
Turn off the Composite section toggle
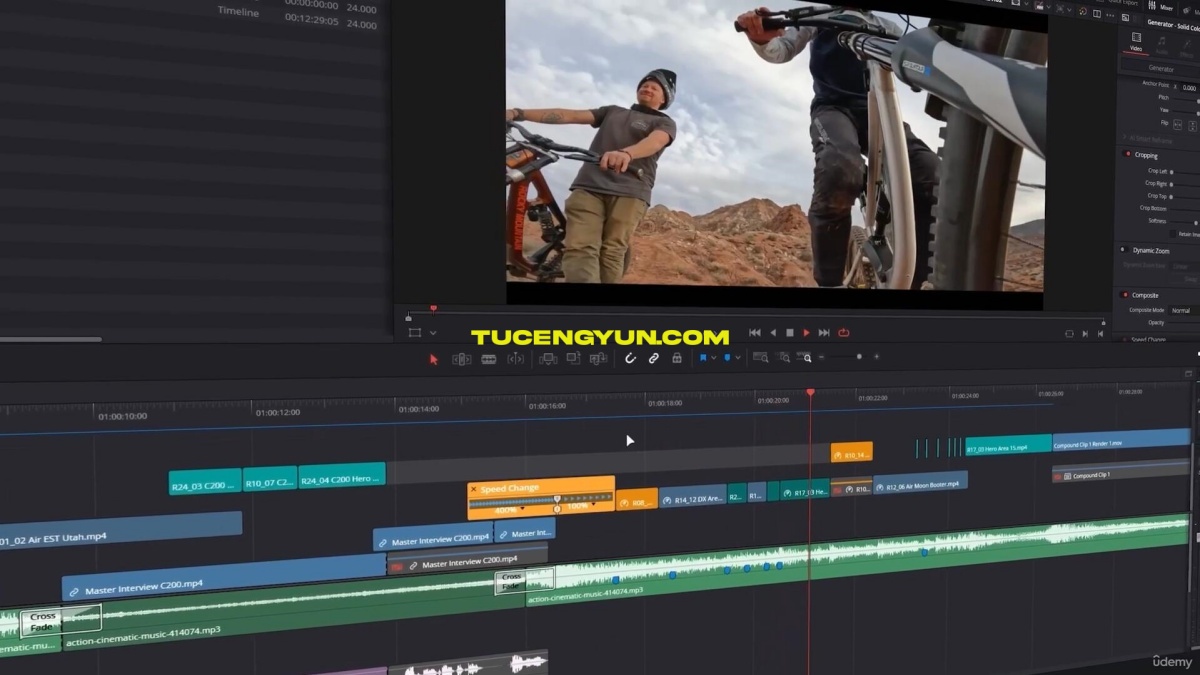click(x=1125, y=295)
